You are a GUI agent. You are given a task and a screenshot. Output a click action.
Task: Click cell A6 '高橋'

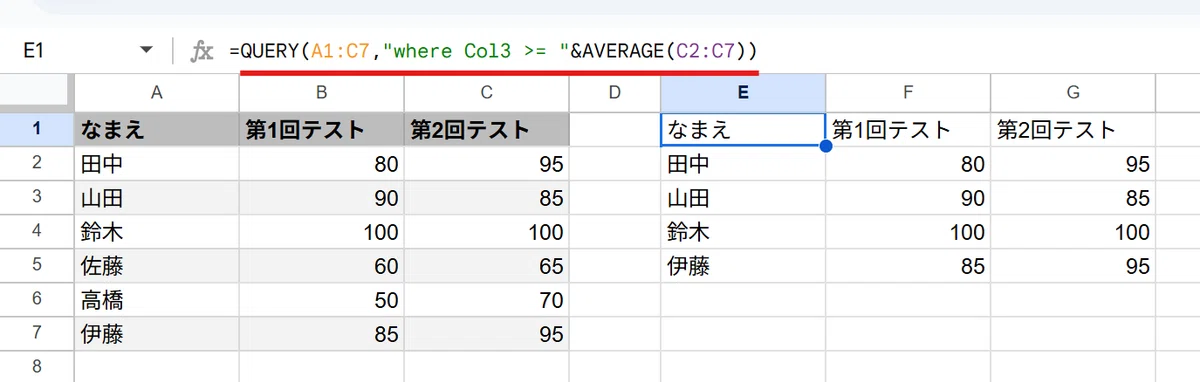(156, 299)
